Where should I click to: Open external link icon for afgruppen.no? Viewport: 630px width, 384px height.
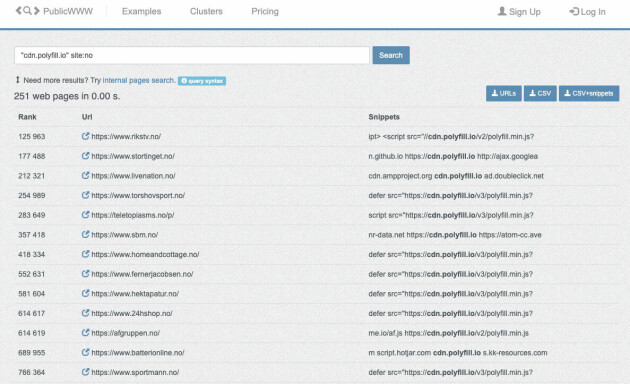click(85, 333)
